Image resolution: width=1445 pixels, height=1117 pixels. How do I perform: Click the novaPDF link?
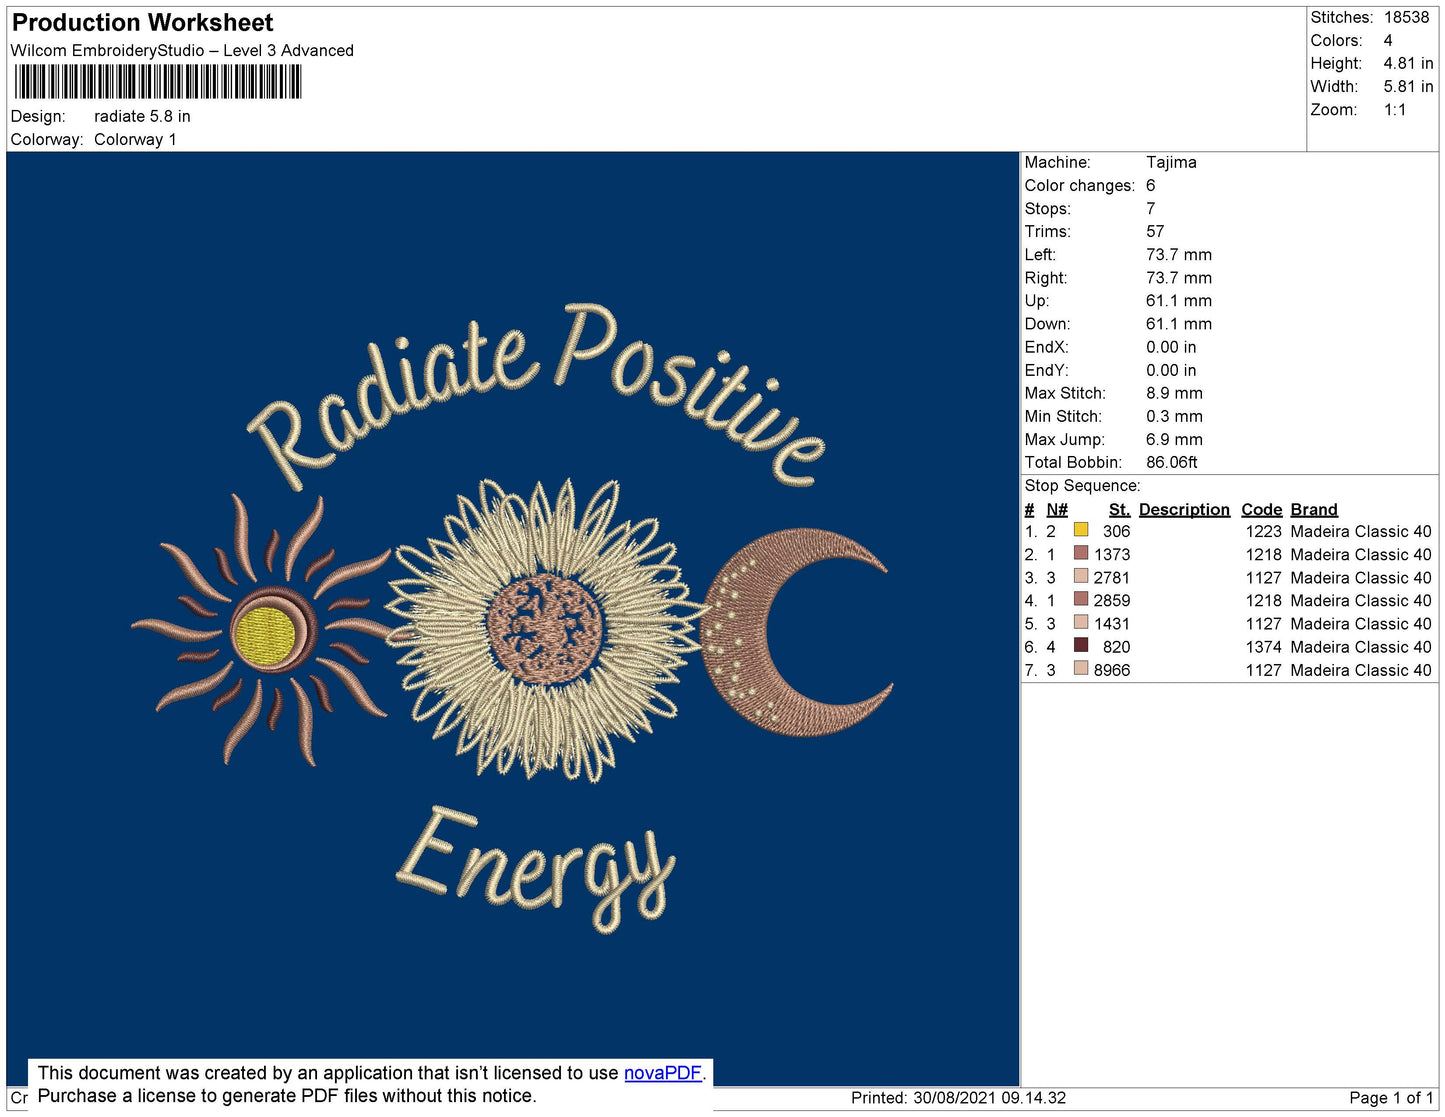(663, 1073)
